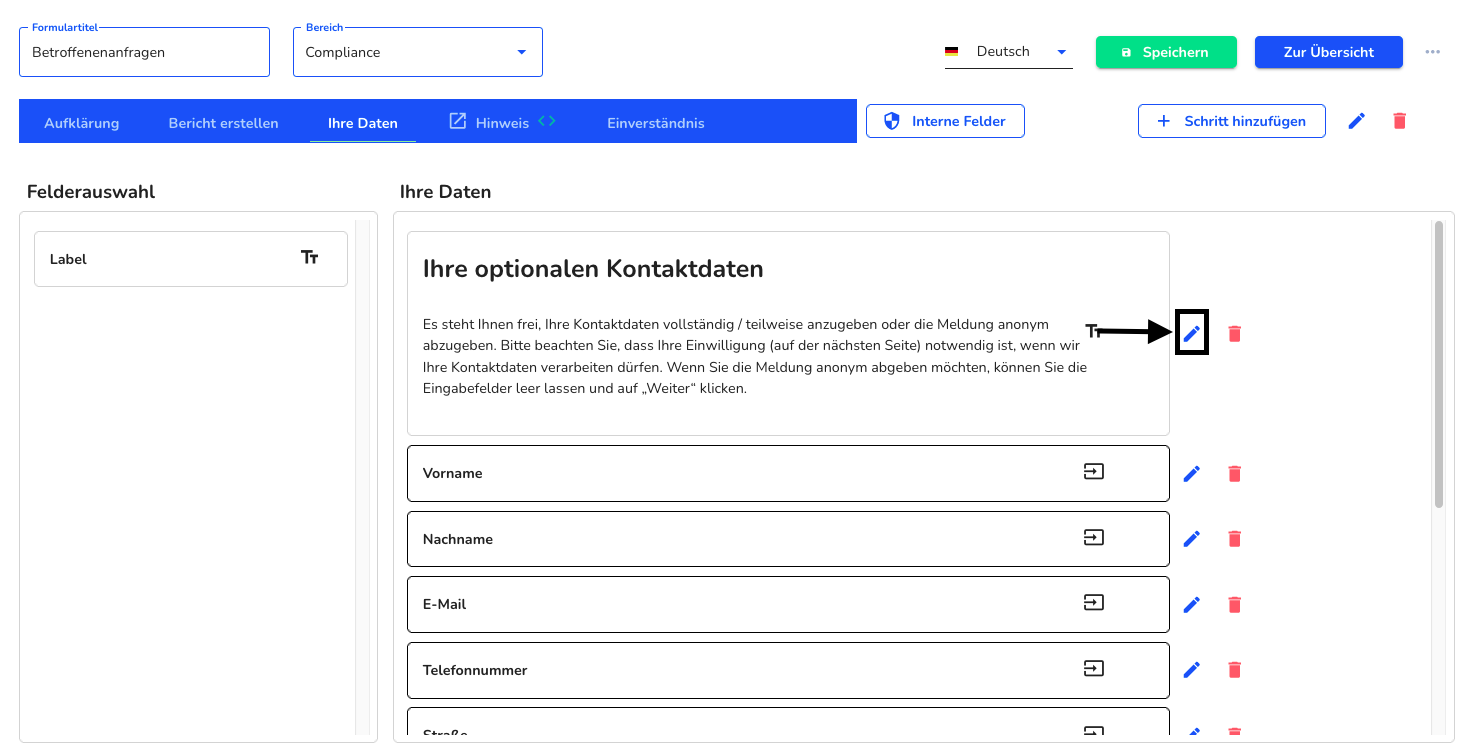
Task: Click the Zur Übersicht button
Action: pyautogui.click(x=1329, y=52)
